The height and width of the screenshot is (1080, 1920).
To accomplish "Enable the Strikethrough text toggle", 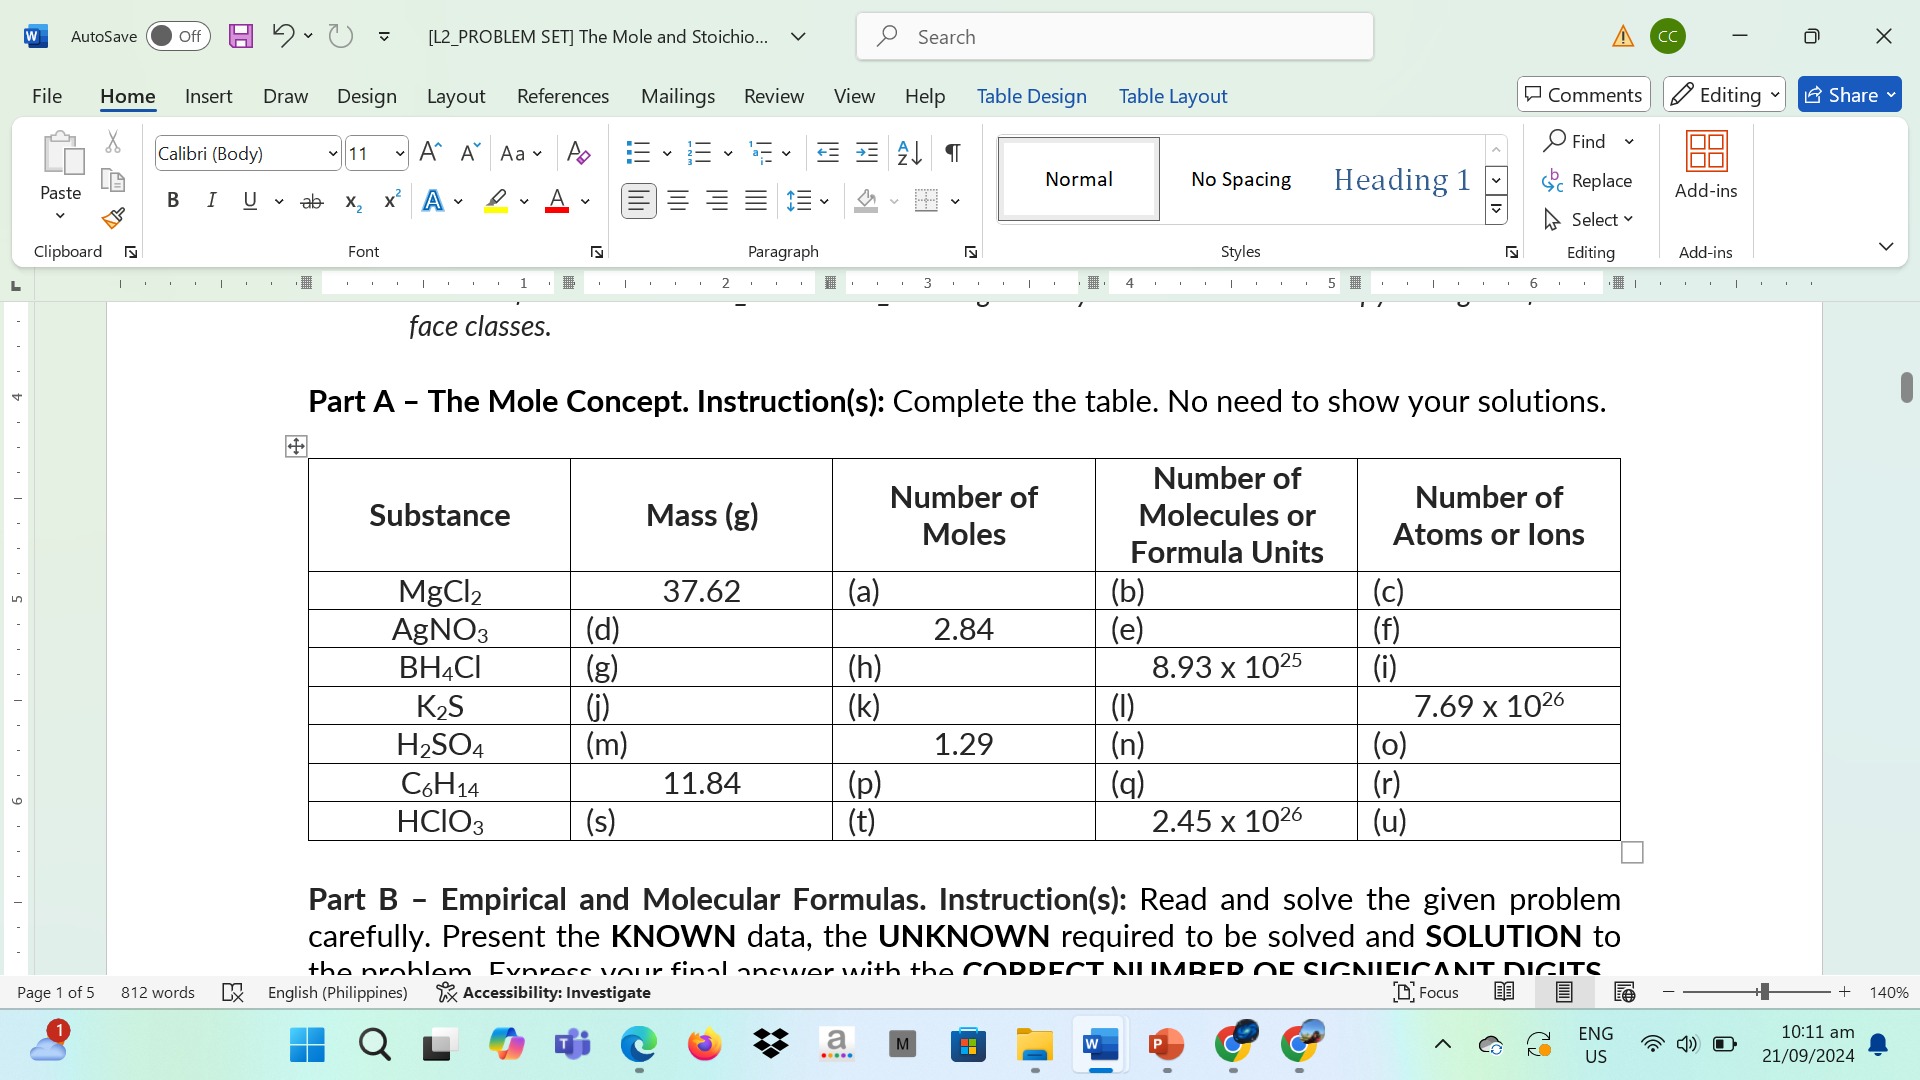I will 309,200.
